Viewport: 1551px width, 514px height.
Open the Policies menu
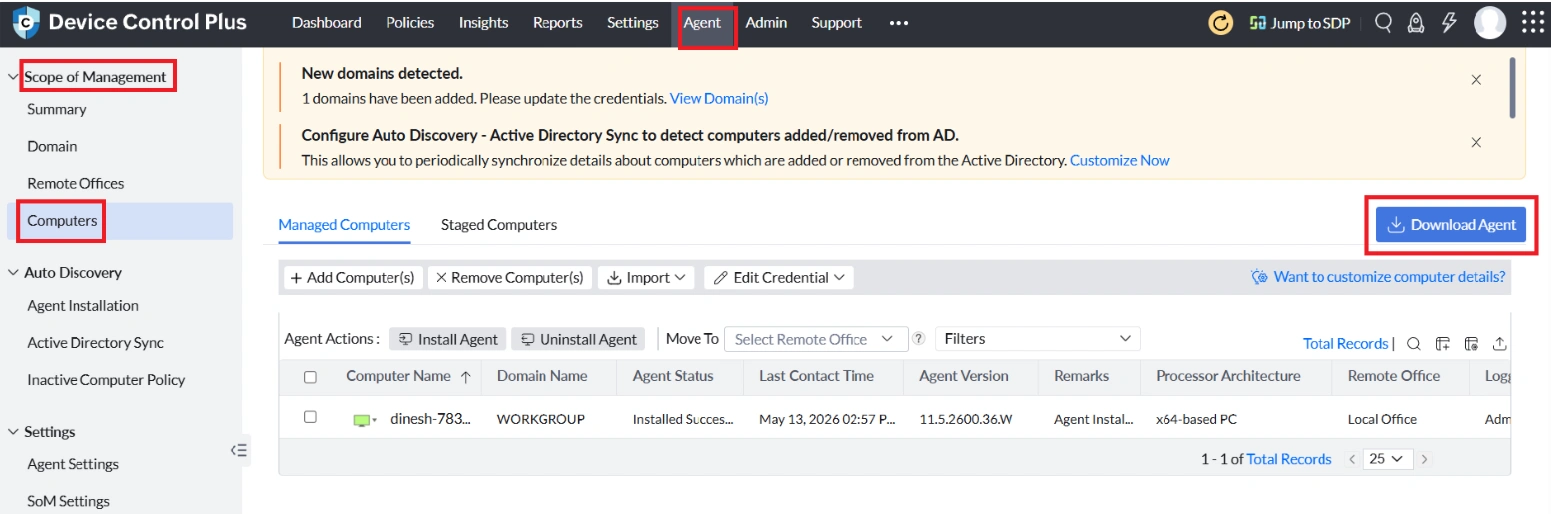tap(410, 23)
